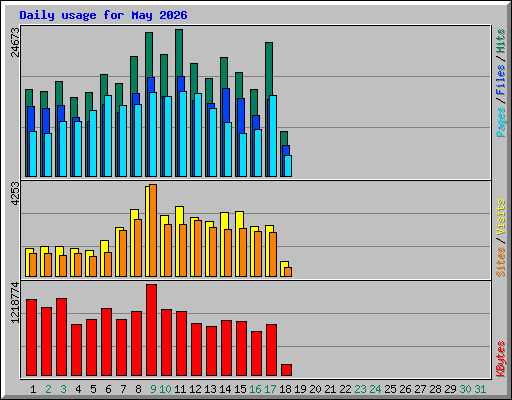Select the cyan "Pages" legend label
The image size is (512, 400).
(x=500, y=122)
